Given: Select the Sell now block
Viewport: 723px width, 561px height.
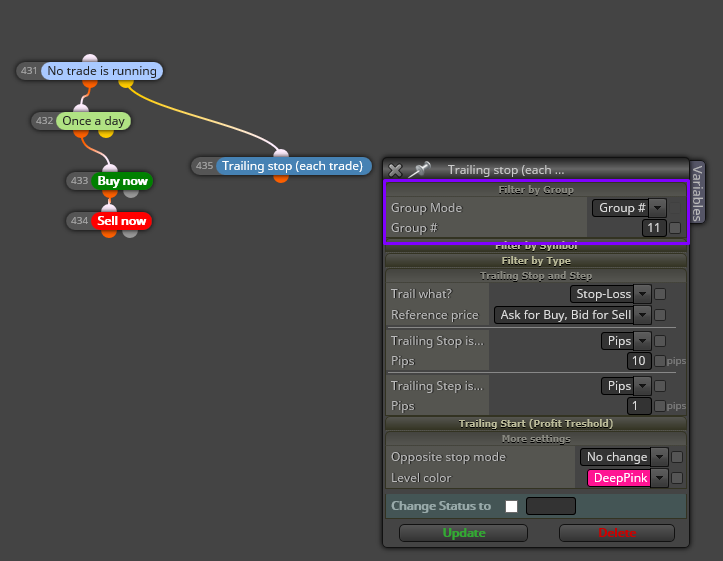Looking at the screenshot, I should [122, 221].
